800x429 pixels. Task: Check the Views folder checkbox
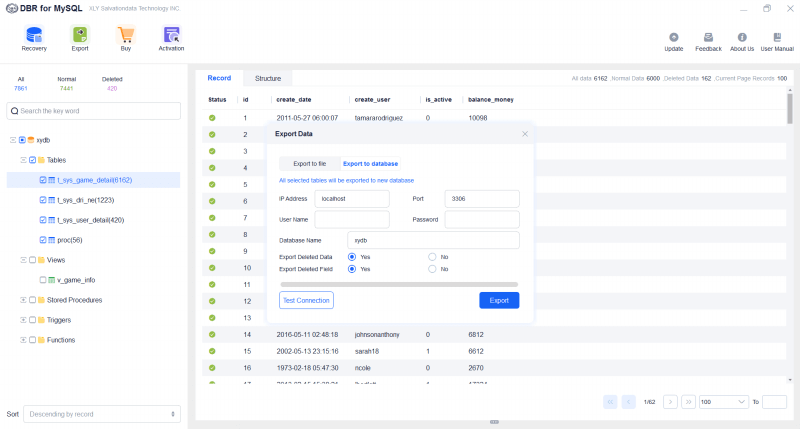click(x=32, y=260)
